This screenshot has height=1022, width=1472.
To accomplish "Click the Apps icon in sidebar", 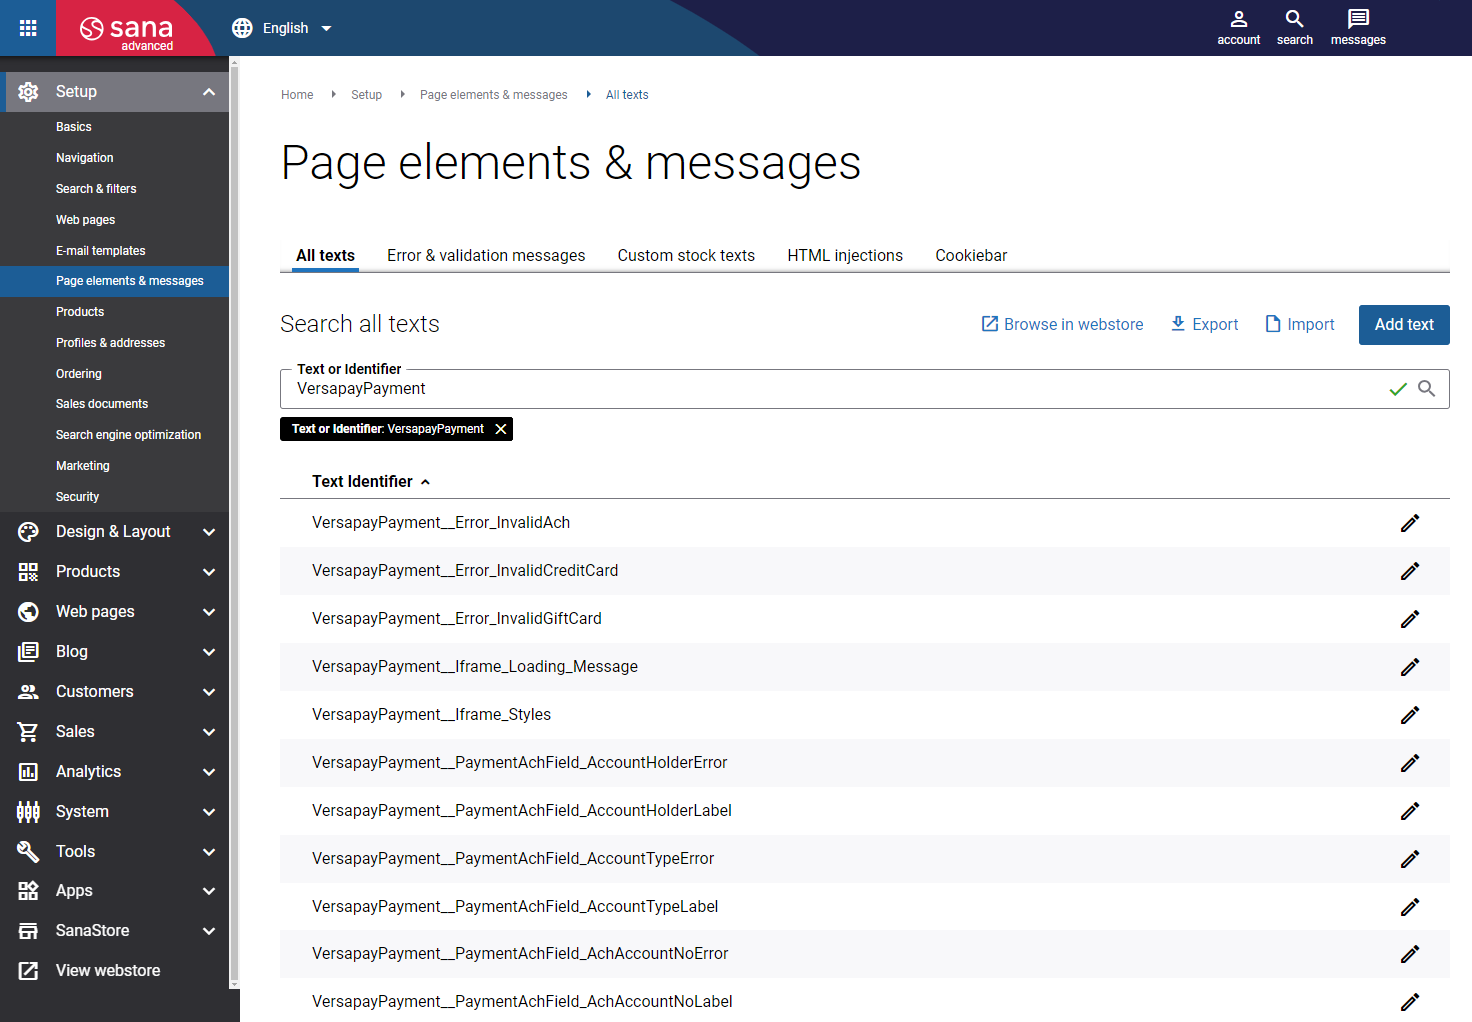I will pyautogui.click(x=28, y=891).
